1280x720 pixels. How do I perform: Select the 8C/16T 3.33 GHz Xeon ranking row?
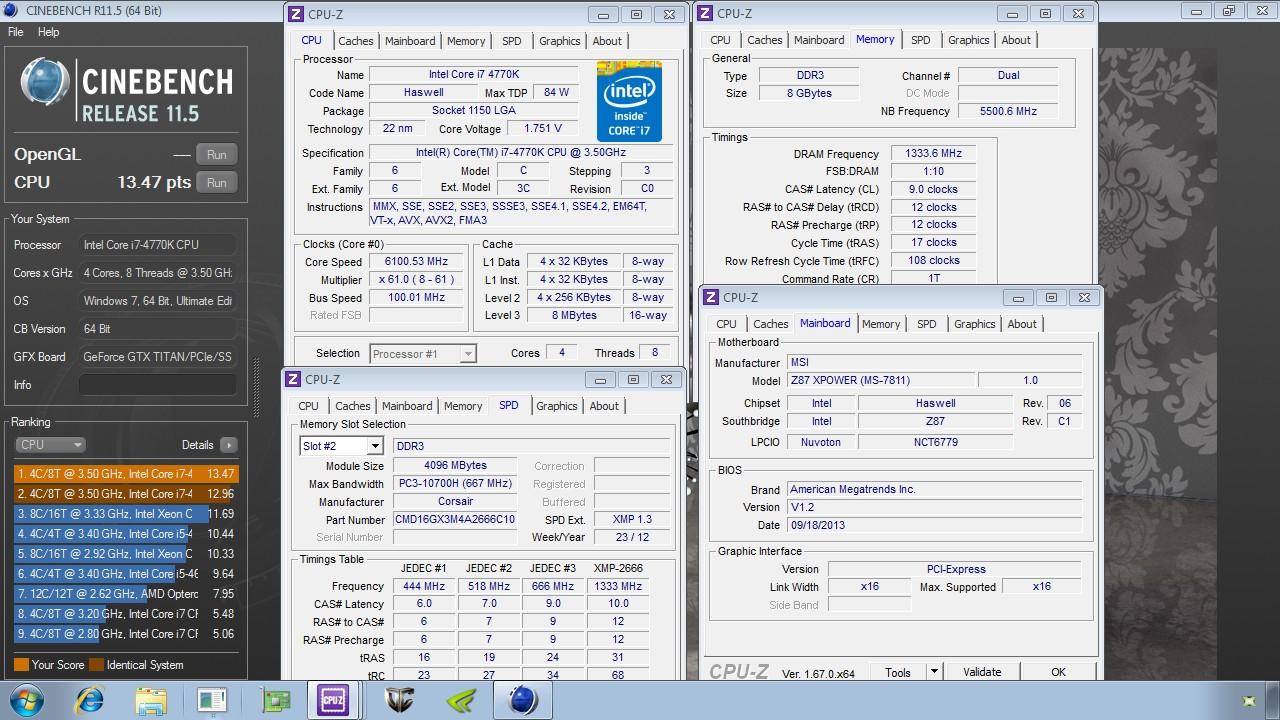click(126, 514)
